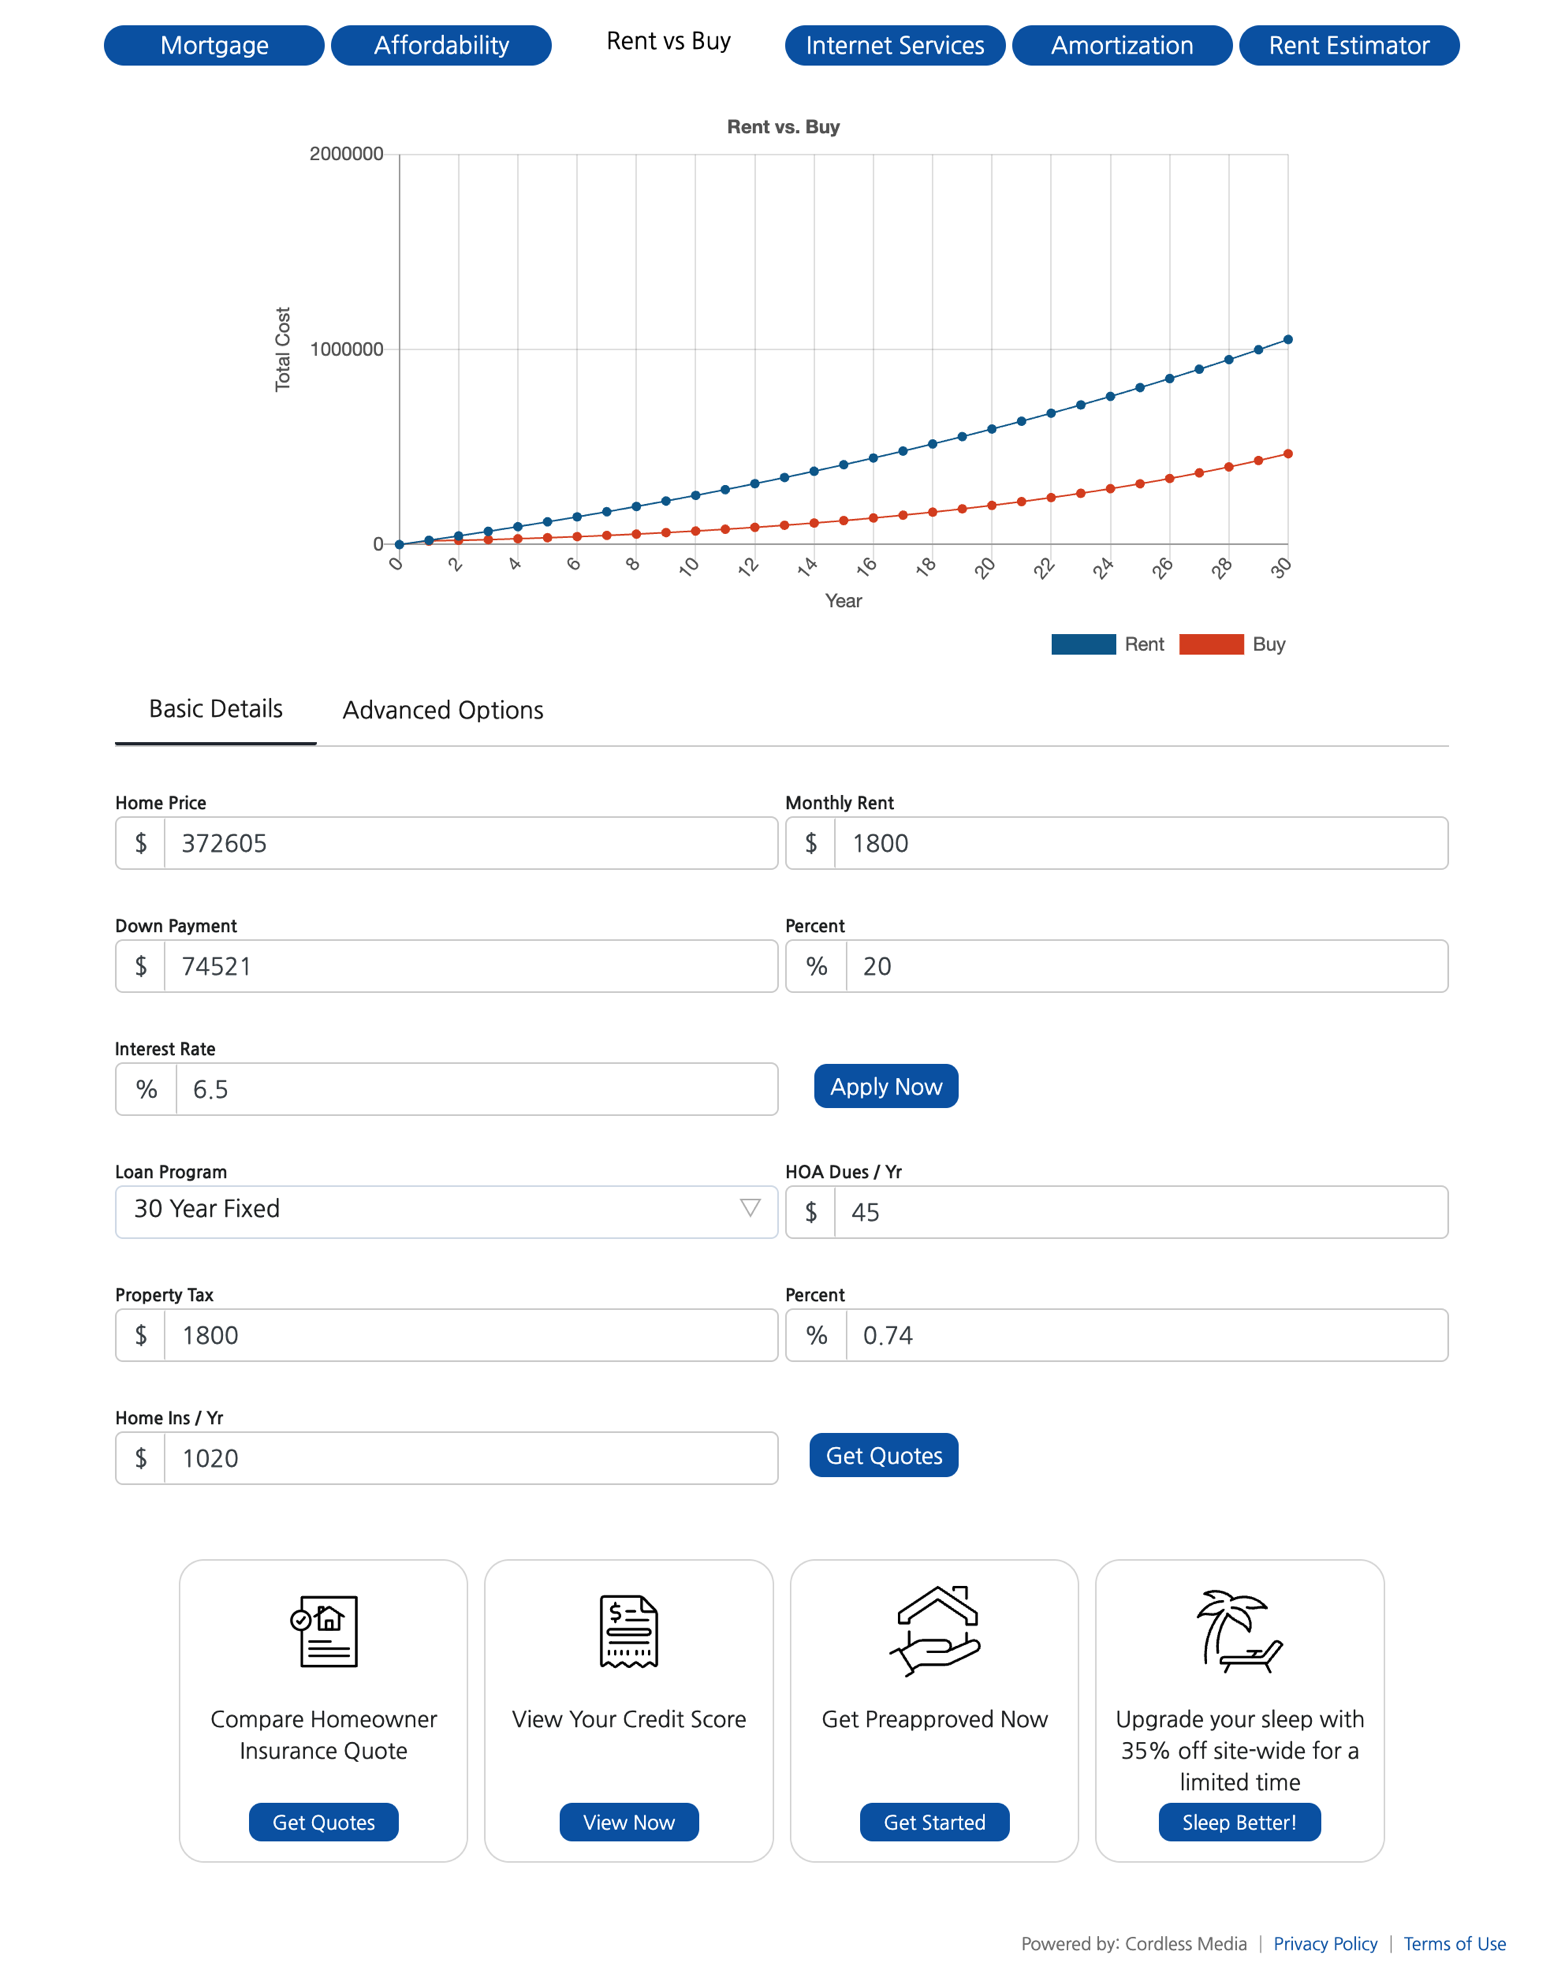Click the dollar sign beside Home Price

tap(141, 843)
